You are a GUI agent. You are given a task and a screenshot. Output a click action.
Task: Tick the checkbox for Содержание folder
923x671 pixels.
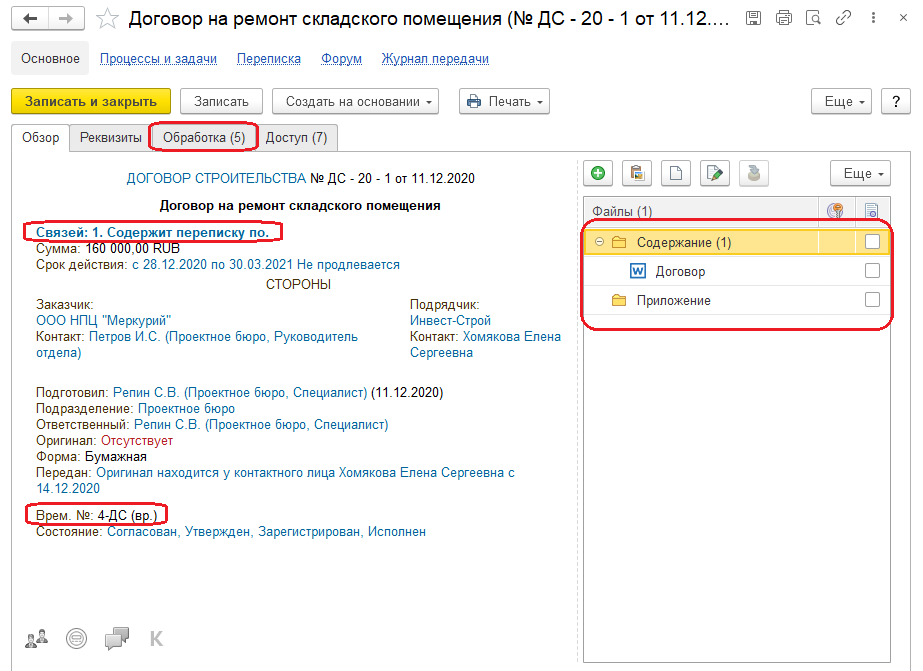pyautogui.click(x=873, y=242)
